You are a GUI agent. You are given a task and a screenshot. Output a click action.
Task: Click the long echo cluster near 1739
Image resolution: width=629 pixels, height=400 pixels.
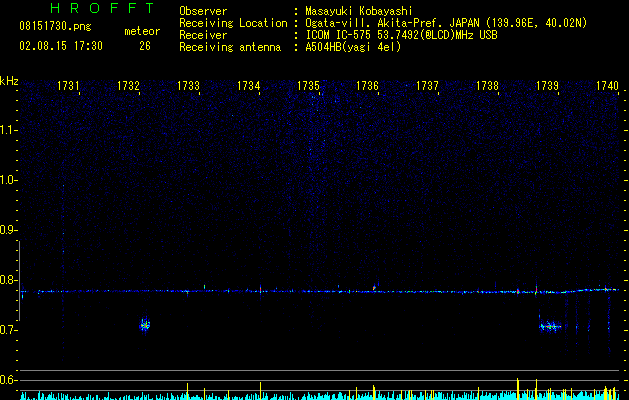(550, 326)
